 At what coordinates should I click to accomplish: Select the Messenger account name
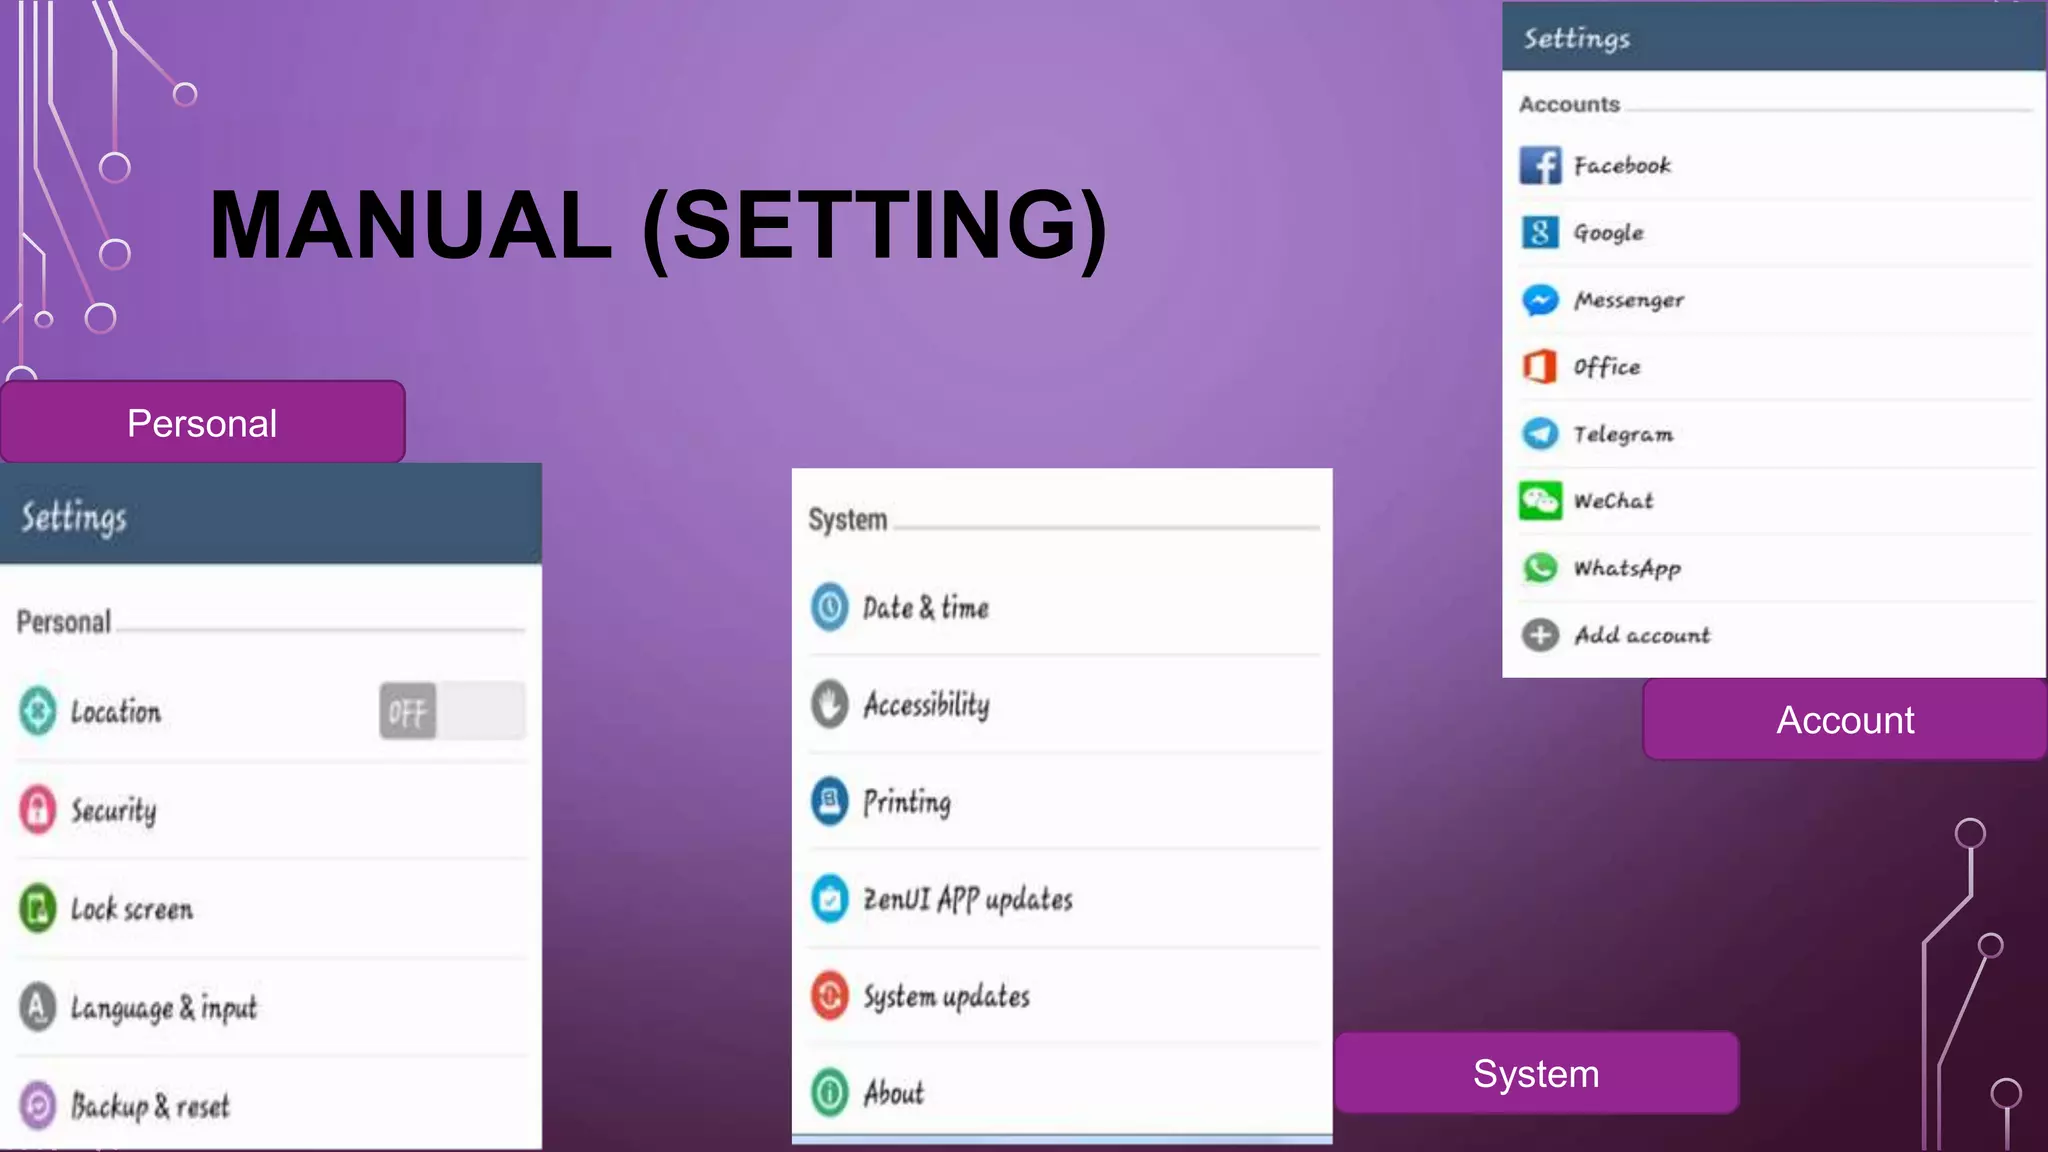pyautogui.click(x=1629, y=300)
